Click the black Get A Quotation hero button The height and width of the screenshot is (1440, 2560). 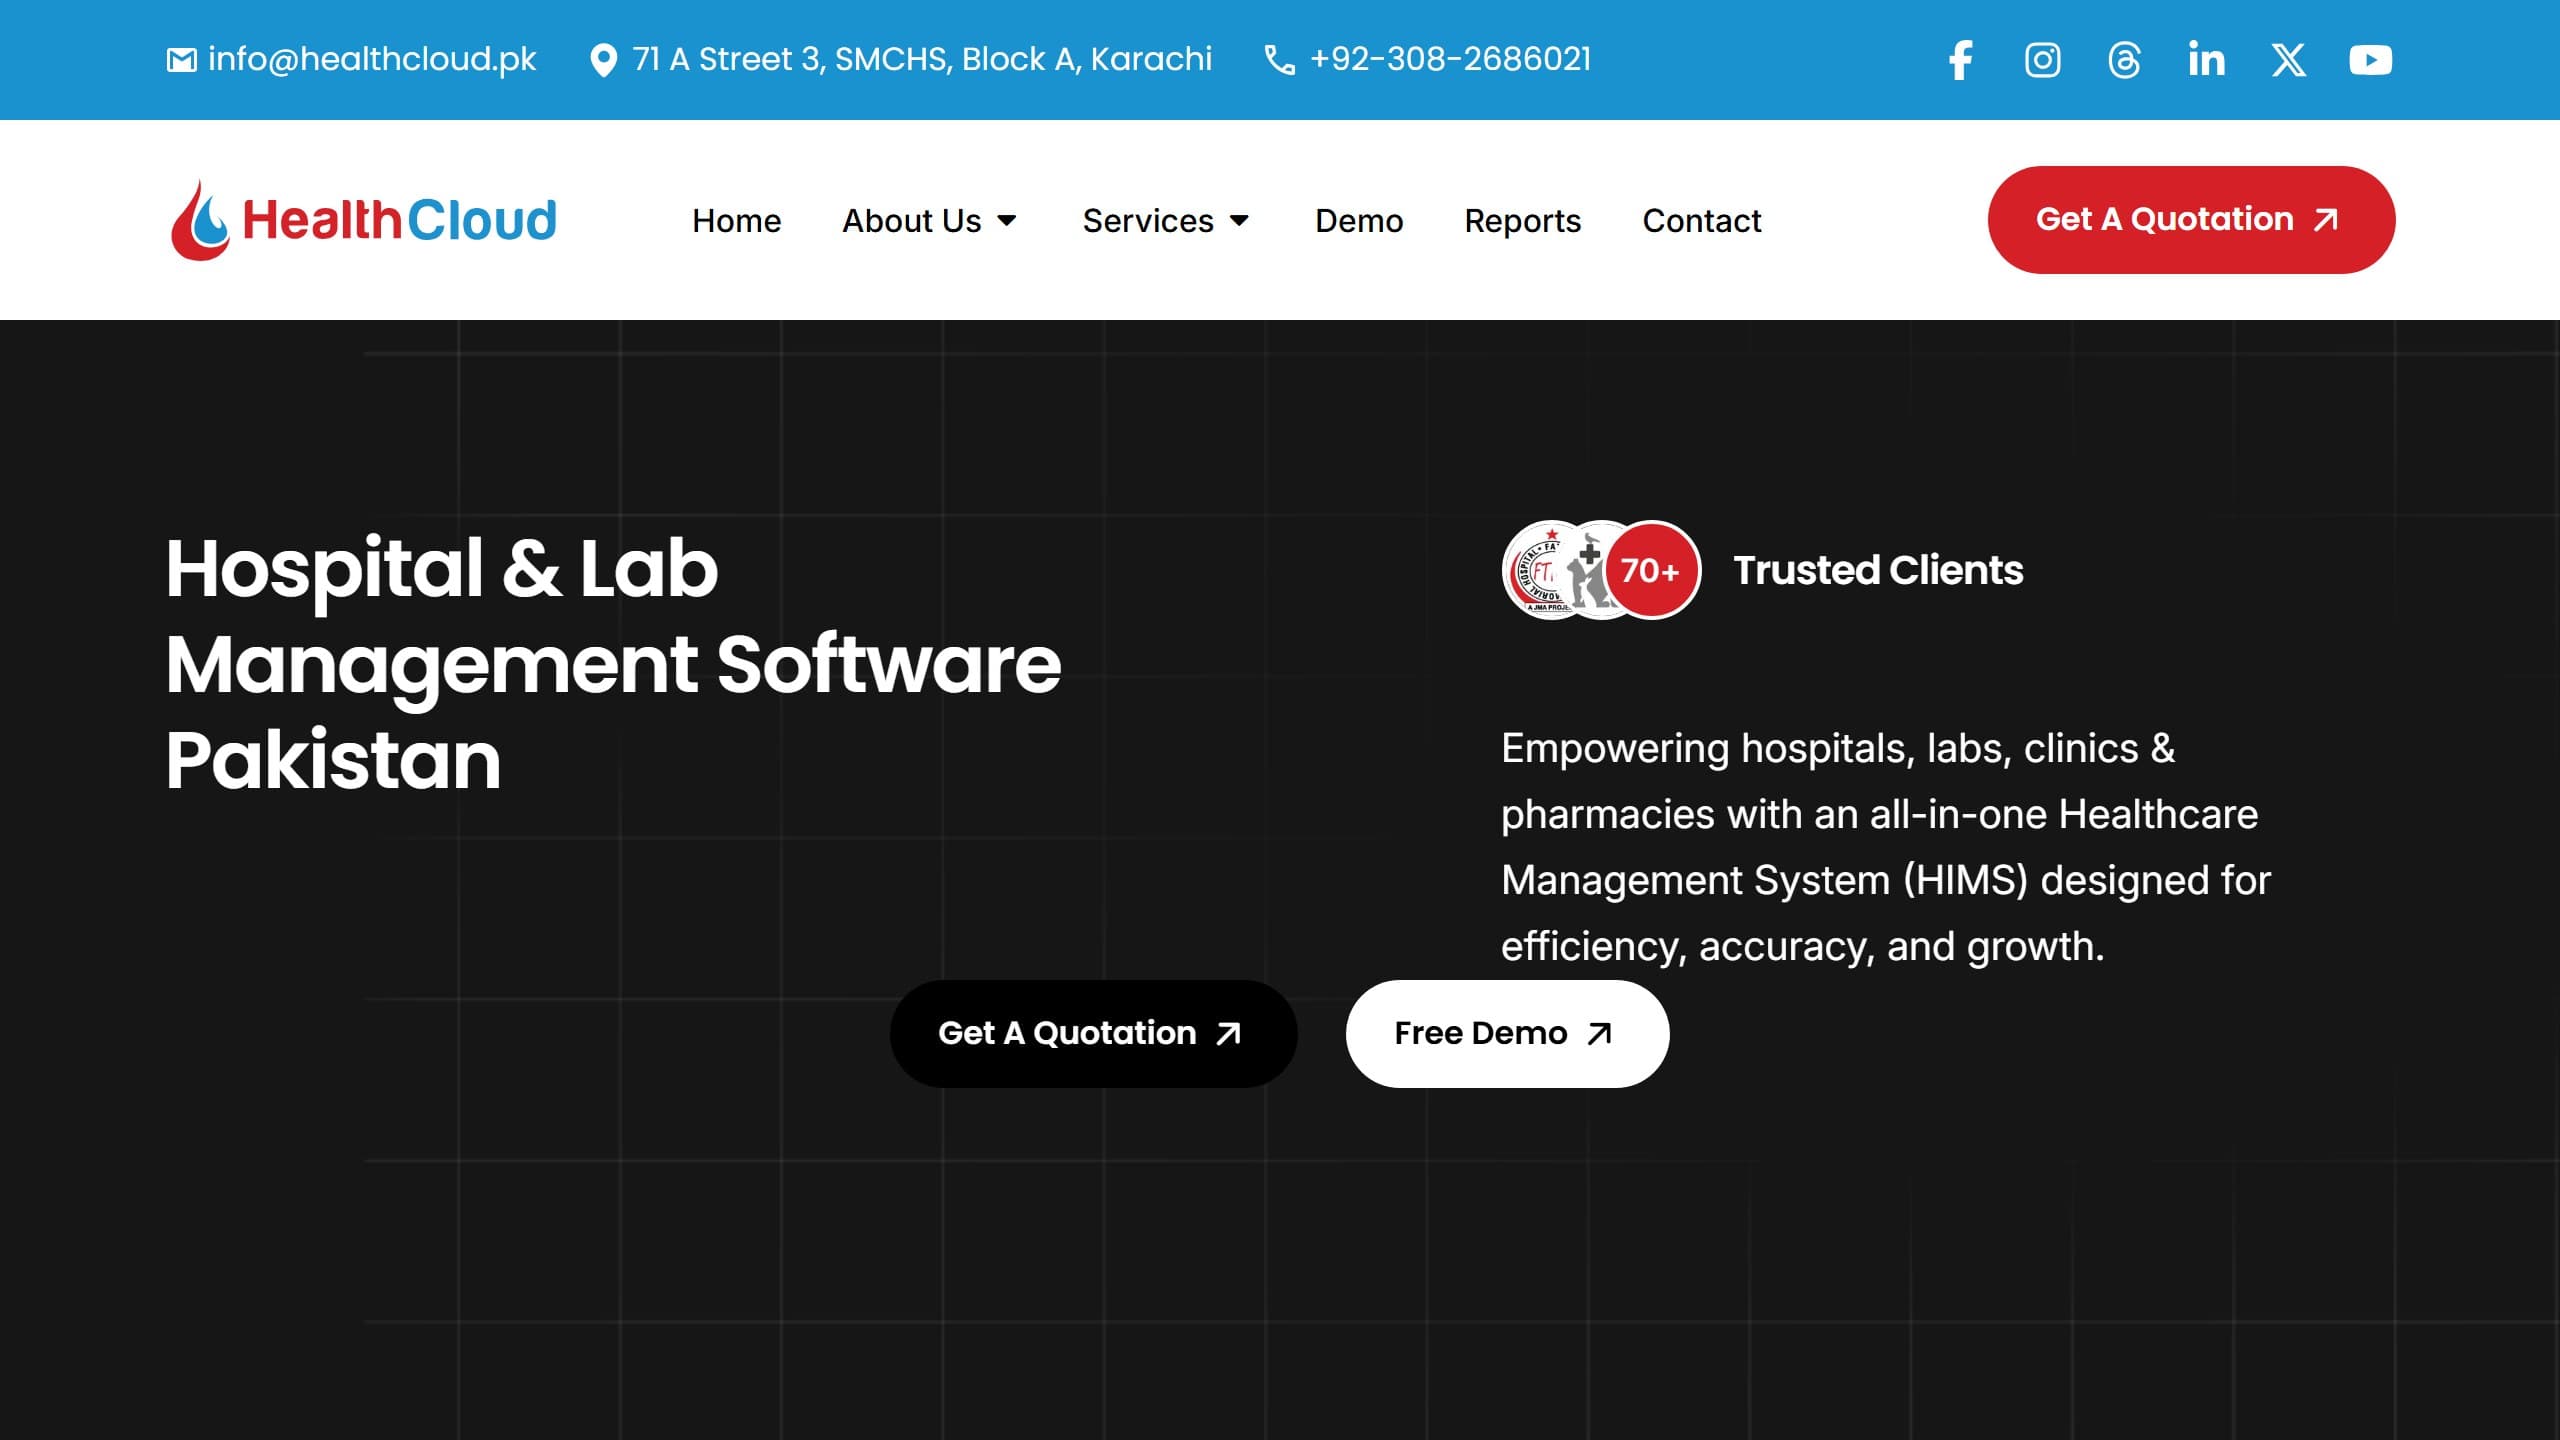click(x=1093, y=1033)
